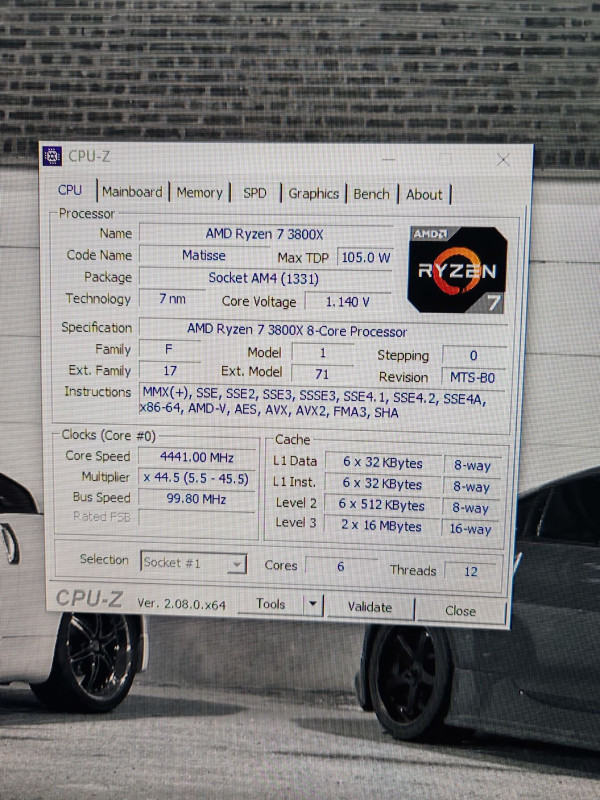Click the L1 Inst. value 6 x 32 KBytes
The width and height of the screenshot is (600, 800).
(383, 484)
